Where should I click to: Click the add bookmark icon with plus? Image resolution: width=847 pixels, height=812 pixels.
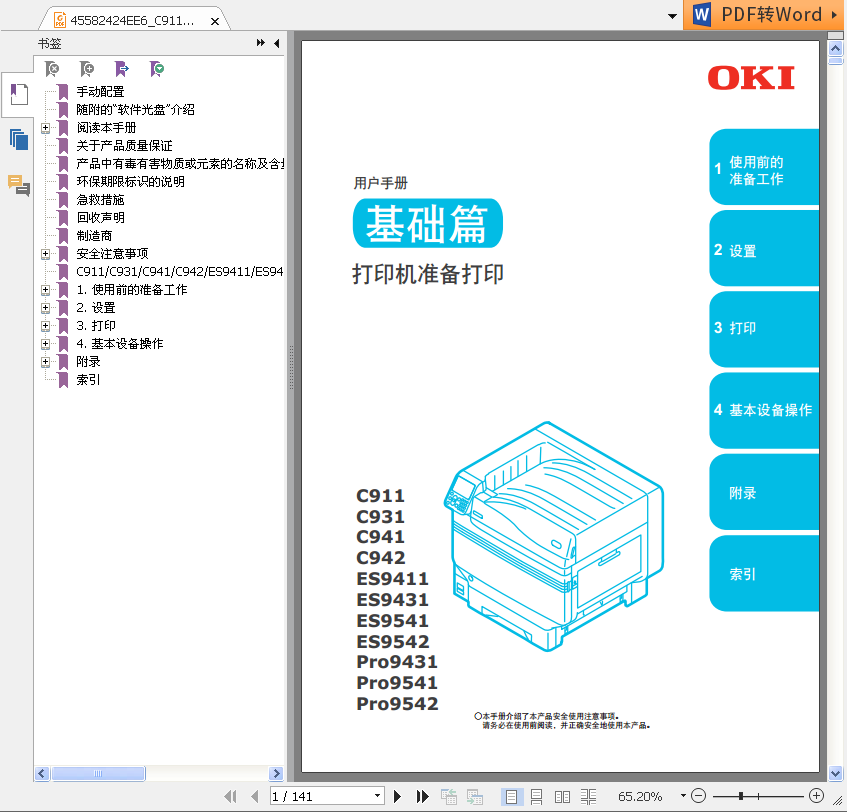click(86, 69)
